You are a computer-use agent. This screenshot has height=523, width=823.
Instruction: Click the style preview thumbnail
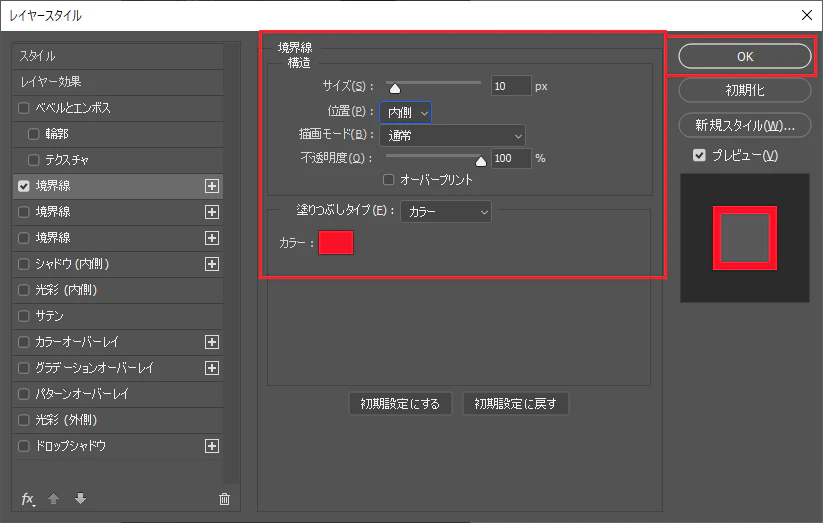745,238
